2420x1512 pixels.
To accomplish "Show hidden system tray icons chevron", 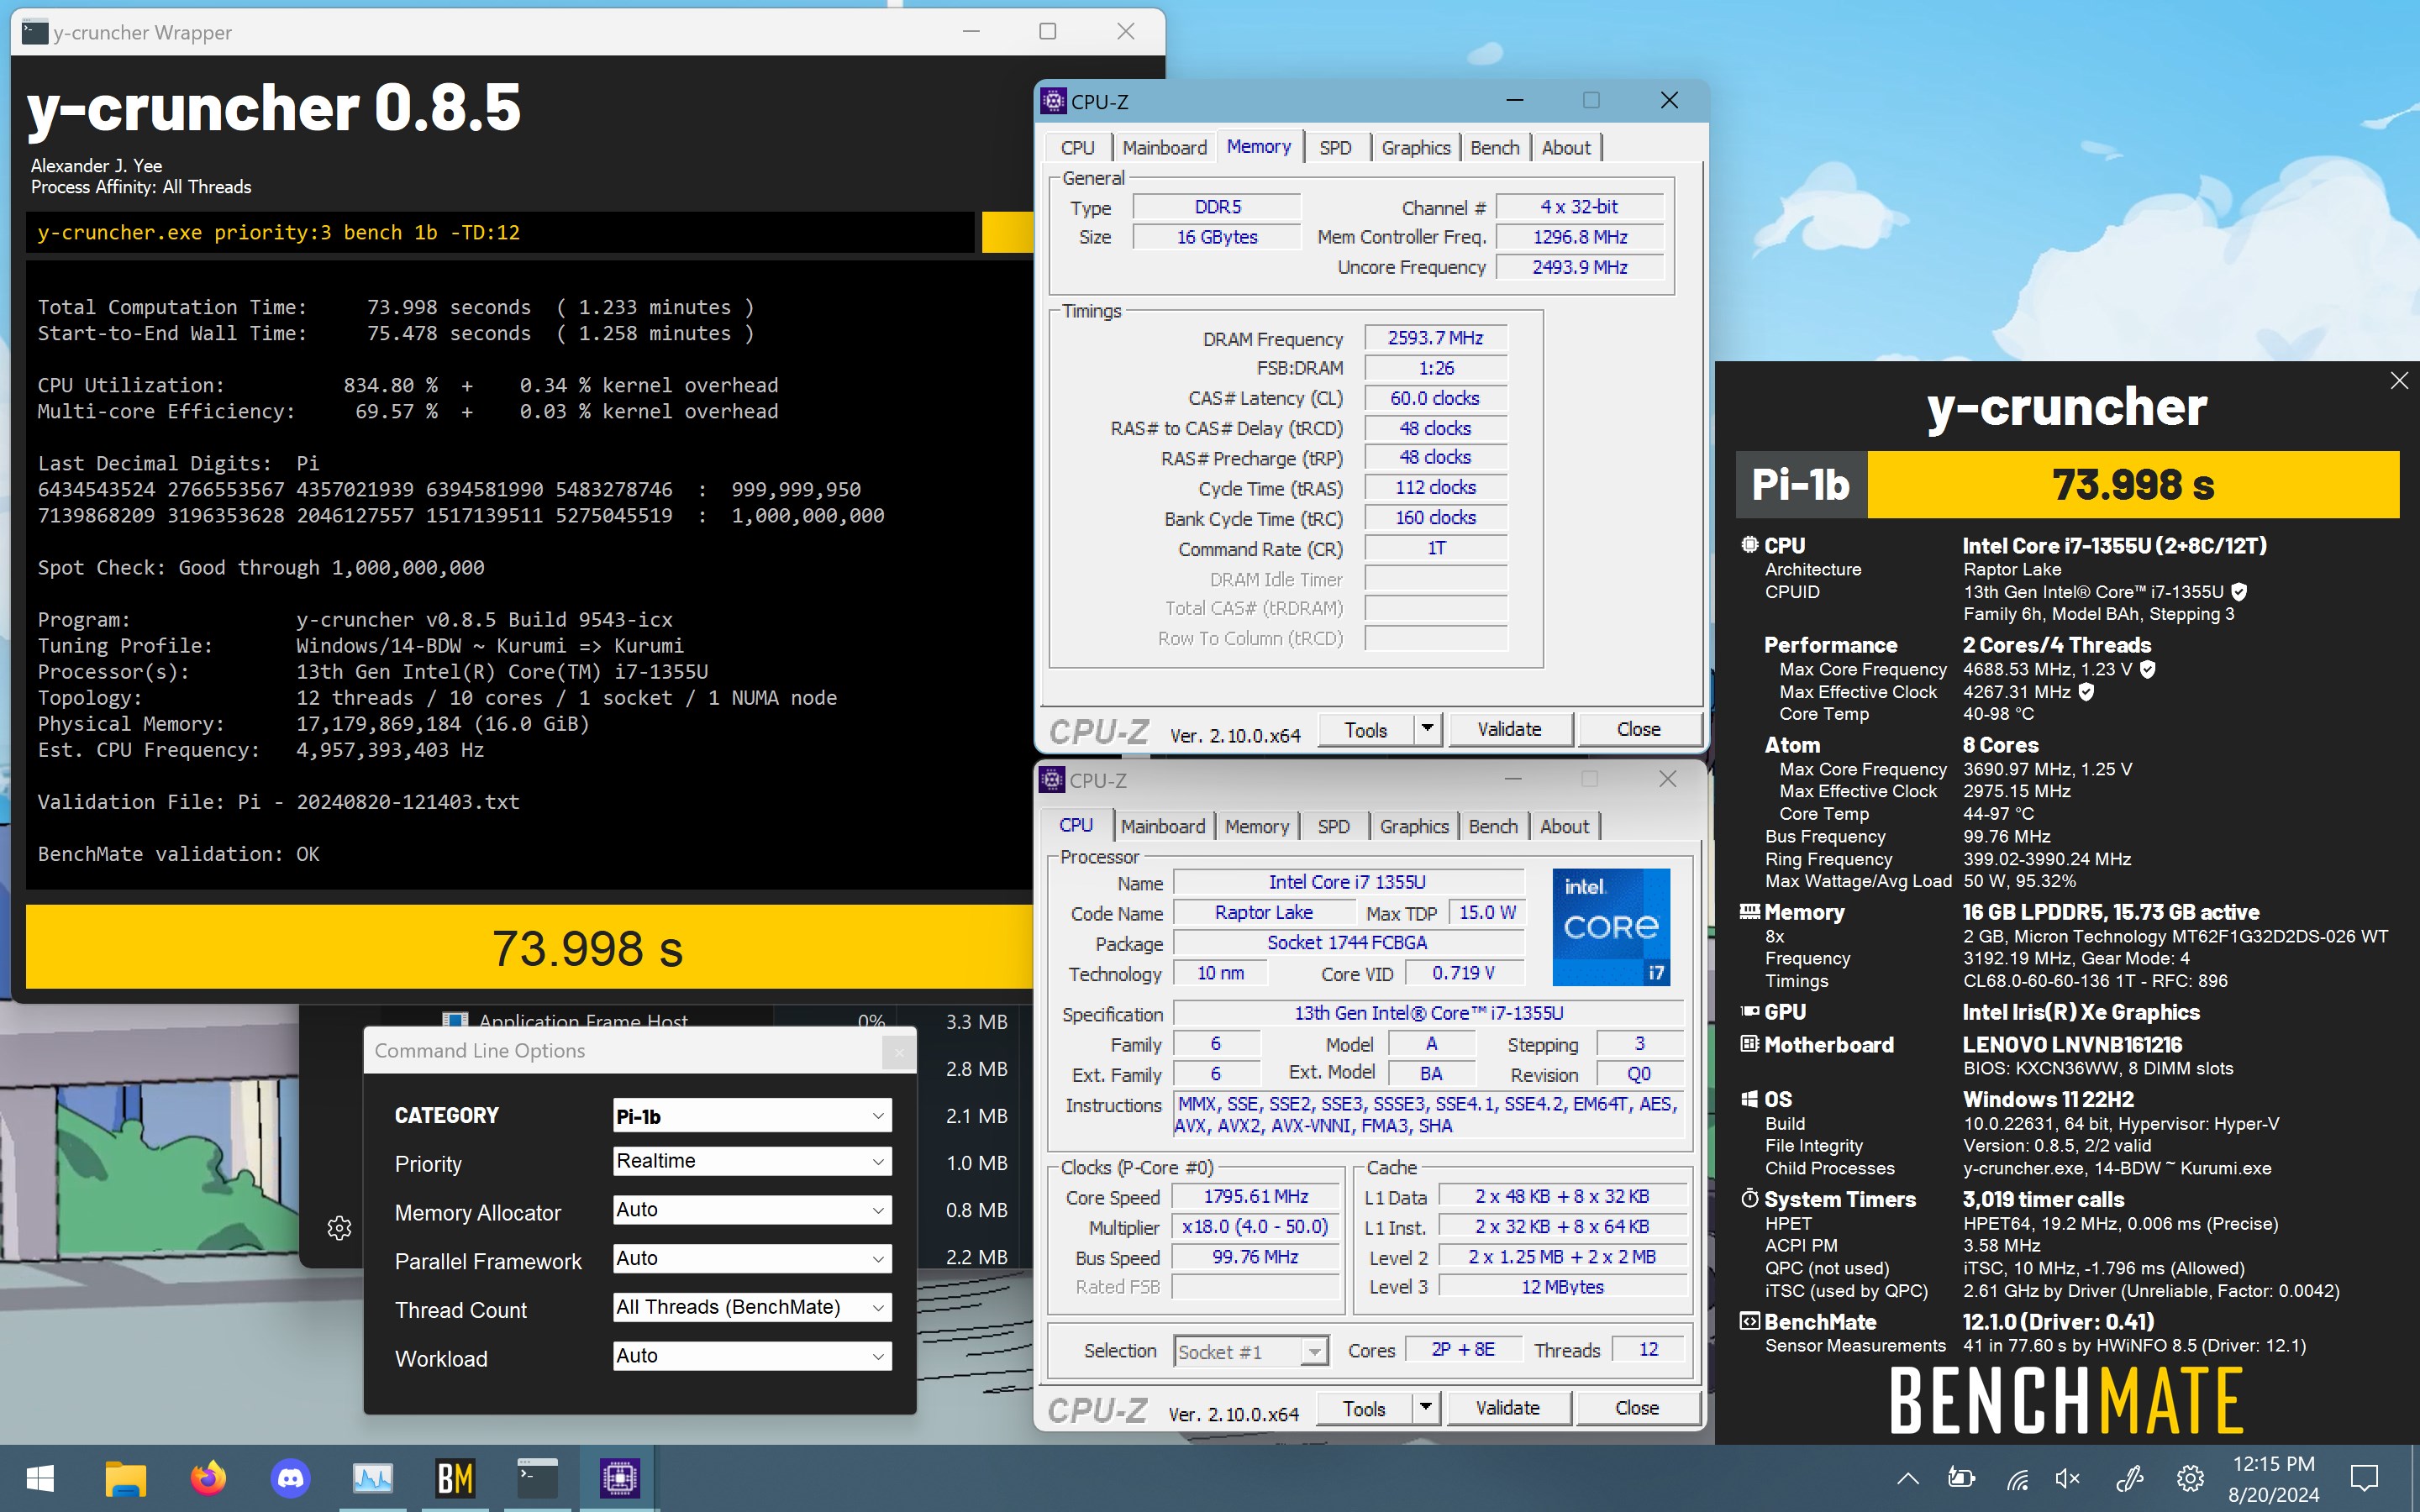I will click(x=1907, y=1478).
